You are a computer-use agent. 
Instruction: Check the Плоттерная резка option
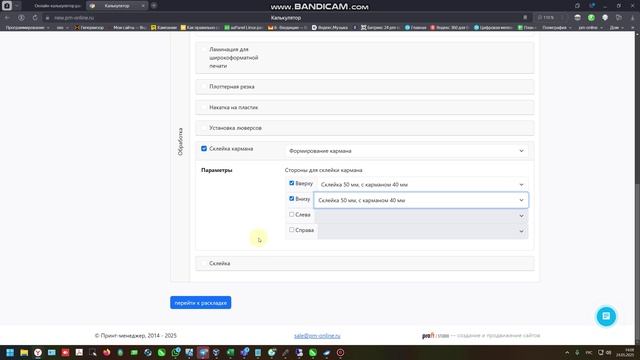click(204, 87)
